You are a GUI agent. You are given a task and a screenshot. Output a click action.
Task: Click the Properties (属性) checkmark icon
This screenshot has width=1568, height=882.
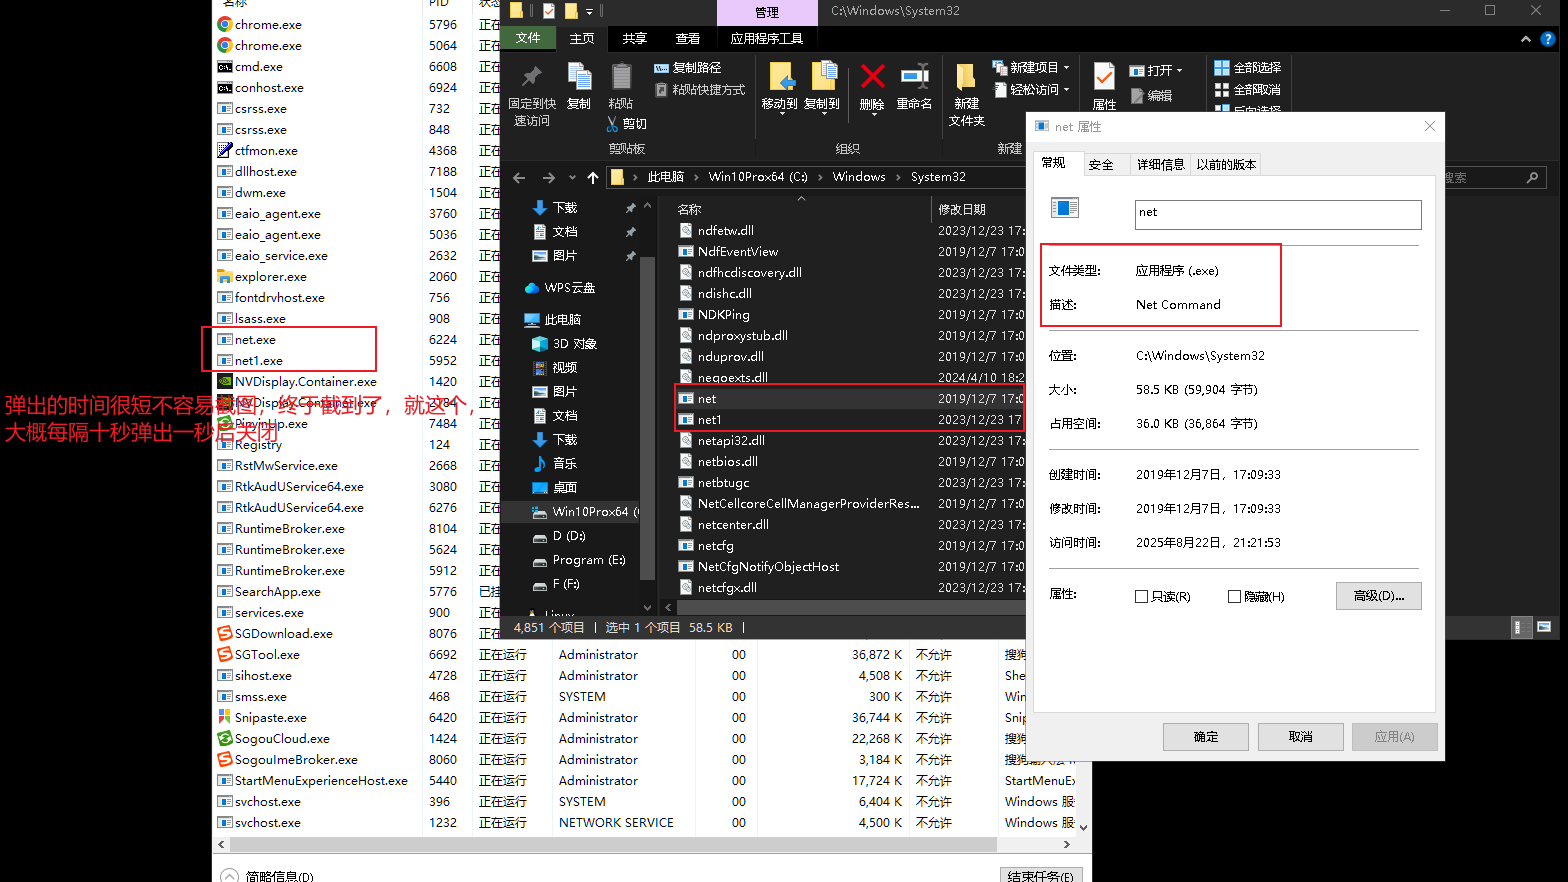click(x=1104, y=77)
